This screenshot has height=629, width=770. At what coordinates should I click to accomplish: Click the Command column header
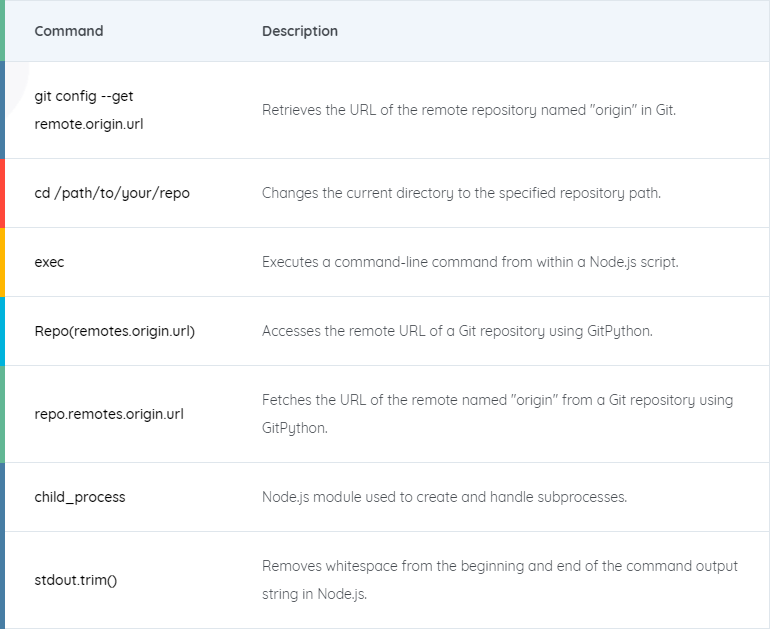(x=69, y=31)
